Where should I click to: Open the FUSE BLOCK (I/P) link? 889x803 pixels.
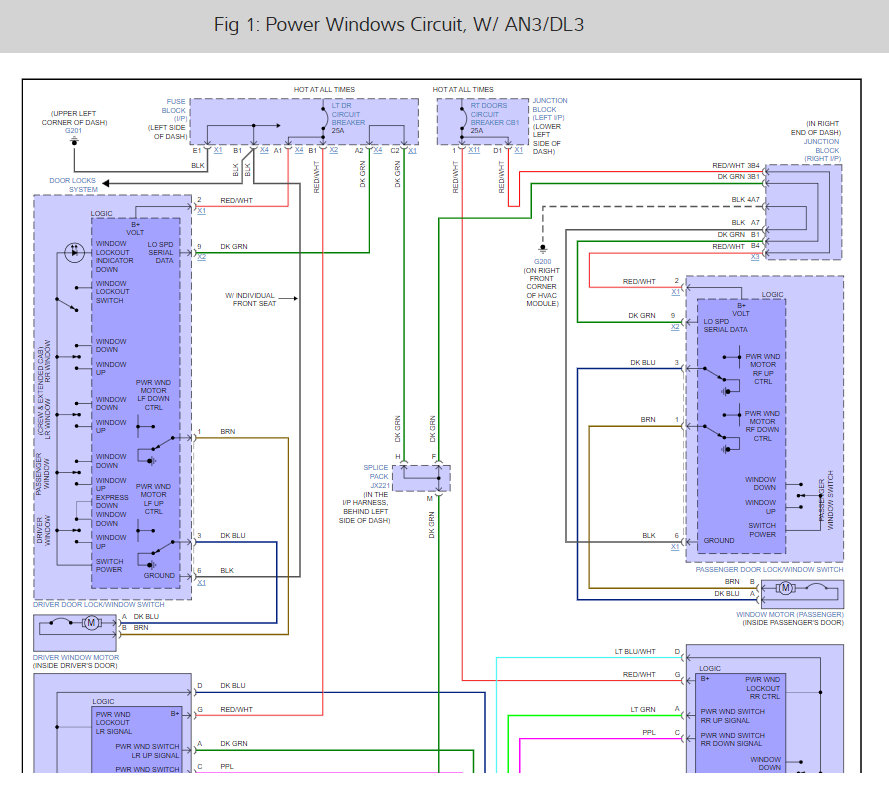pos(174,110)
